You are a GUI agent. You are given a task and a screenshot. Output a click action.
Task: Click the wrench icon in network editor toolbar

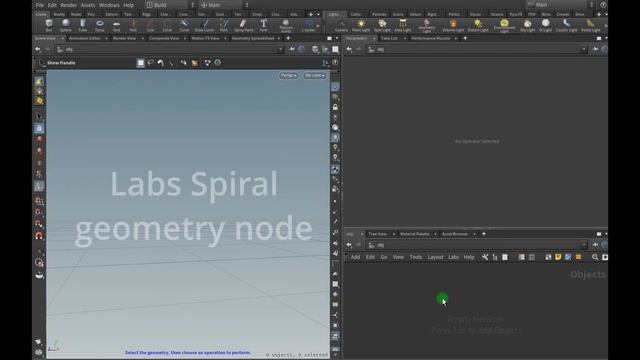click(485, 257)
